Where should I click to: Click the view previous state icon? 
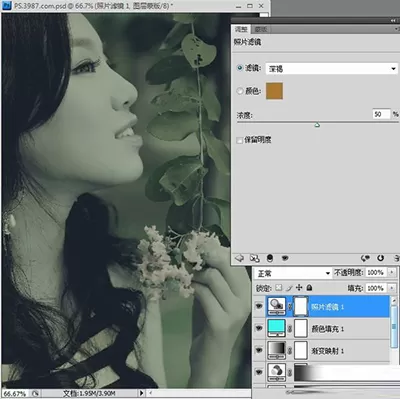click(x=366, y=258)
